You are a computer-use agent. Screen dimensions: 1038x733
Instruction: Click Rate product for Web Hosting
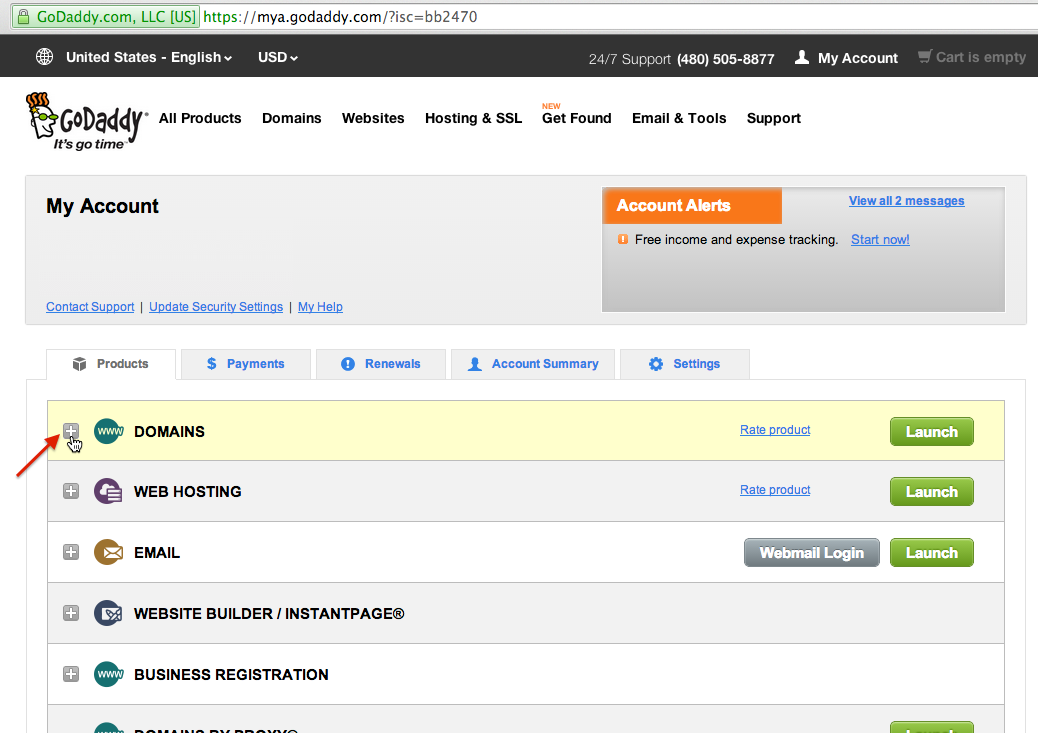point(775,490)
